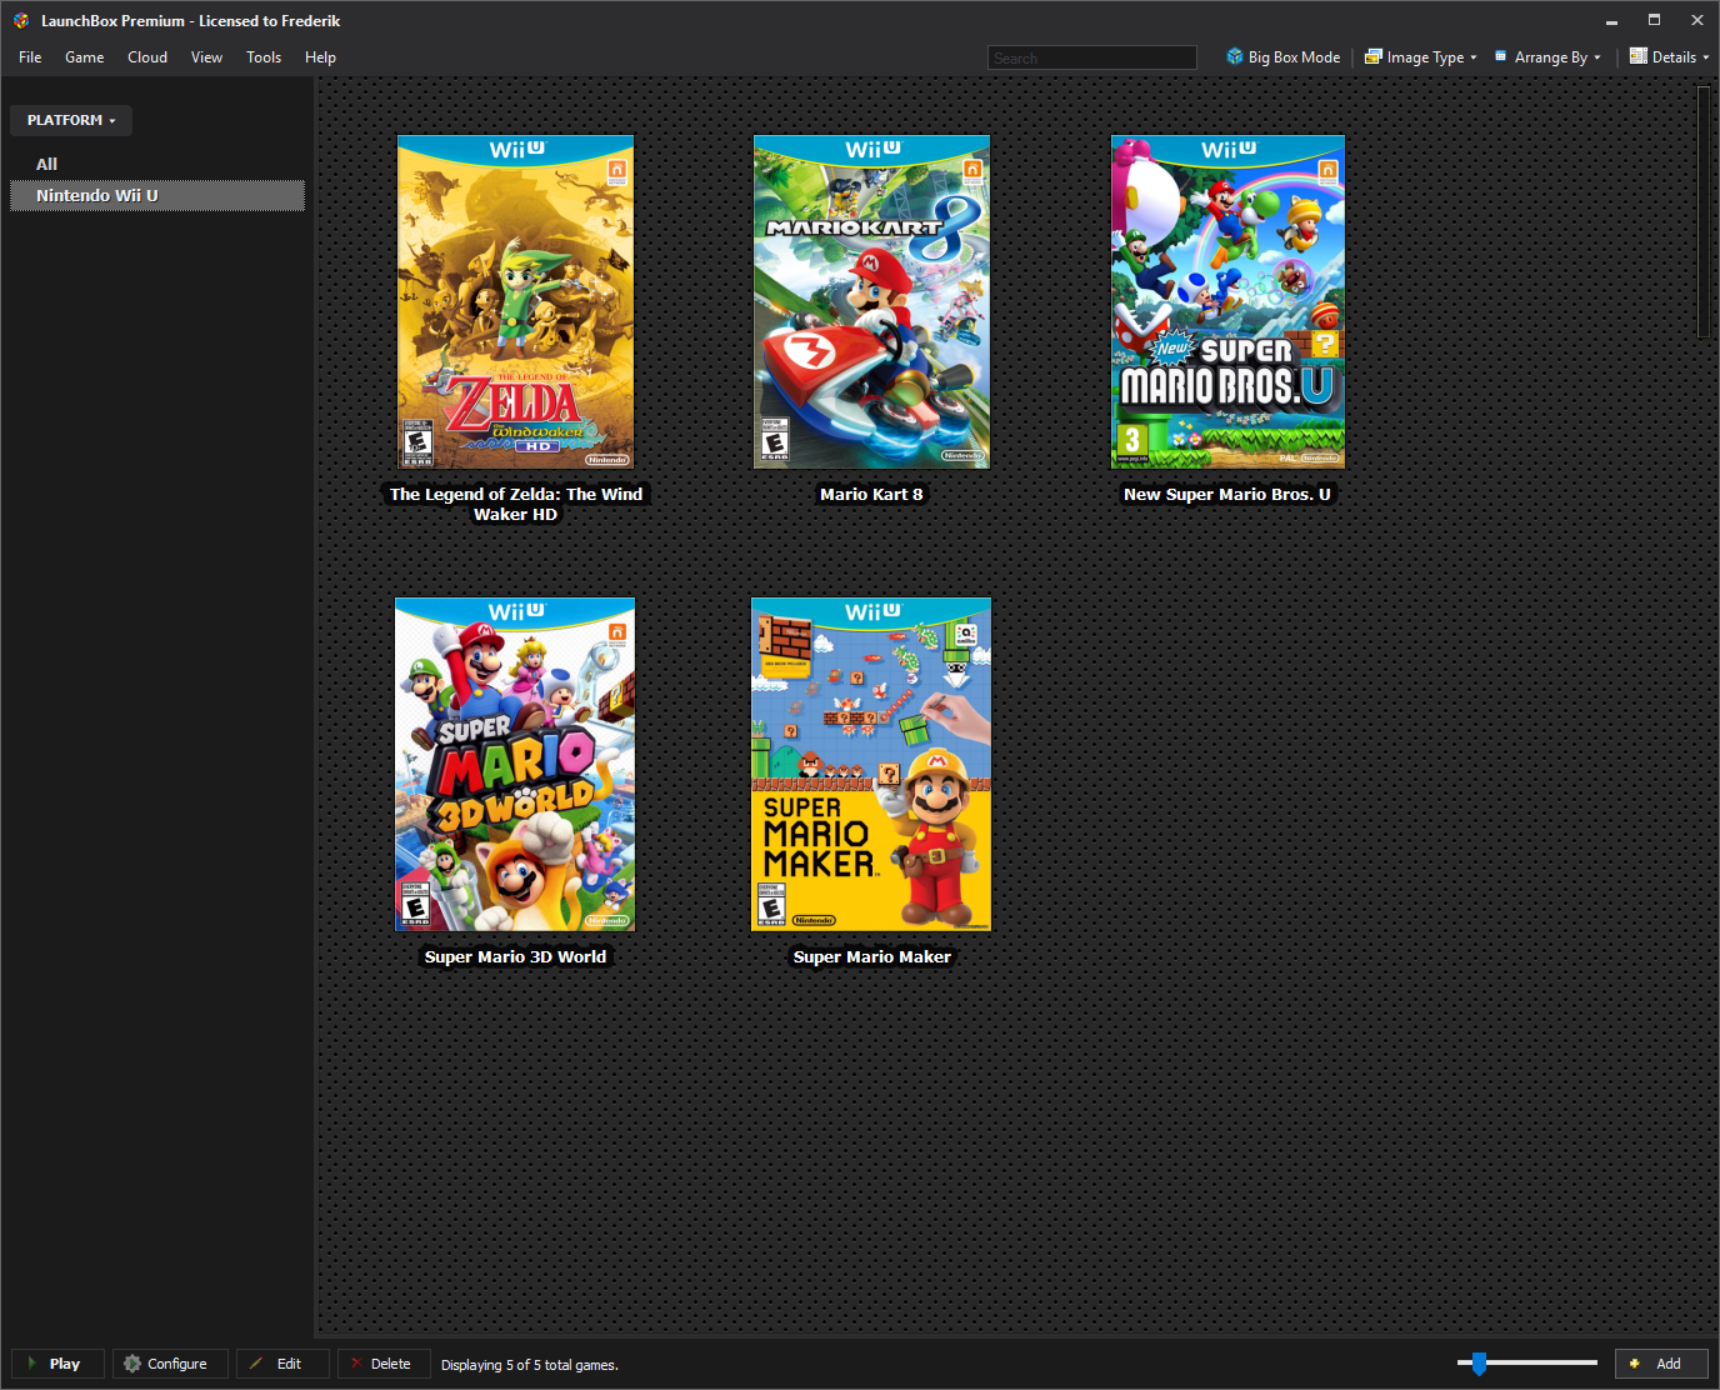Minimize the LaunchBox window

1612,20
